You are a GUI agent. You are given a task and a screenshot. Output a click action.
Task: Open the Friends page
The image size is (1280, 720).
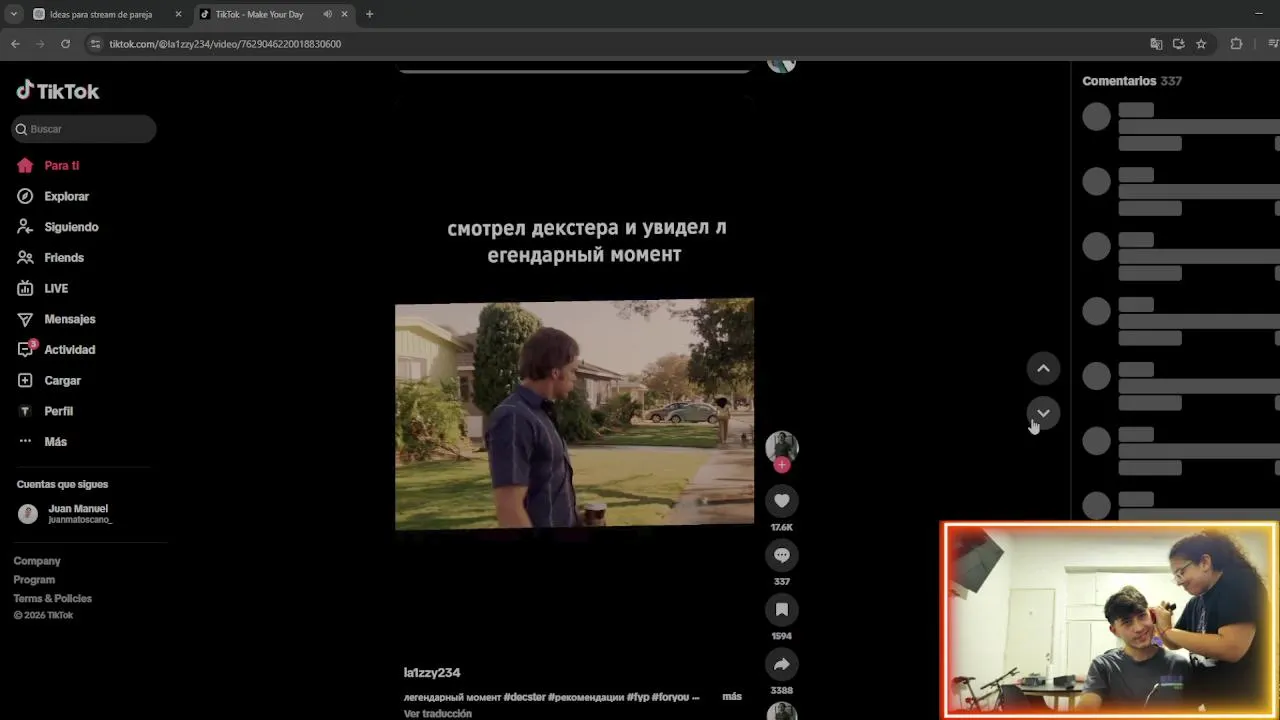coord(51,258)
